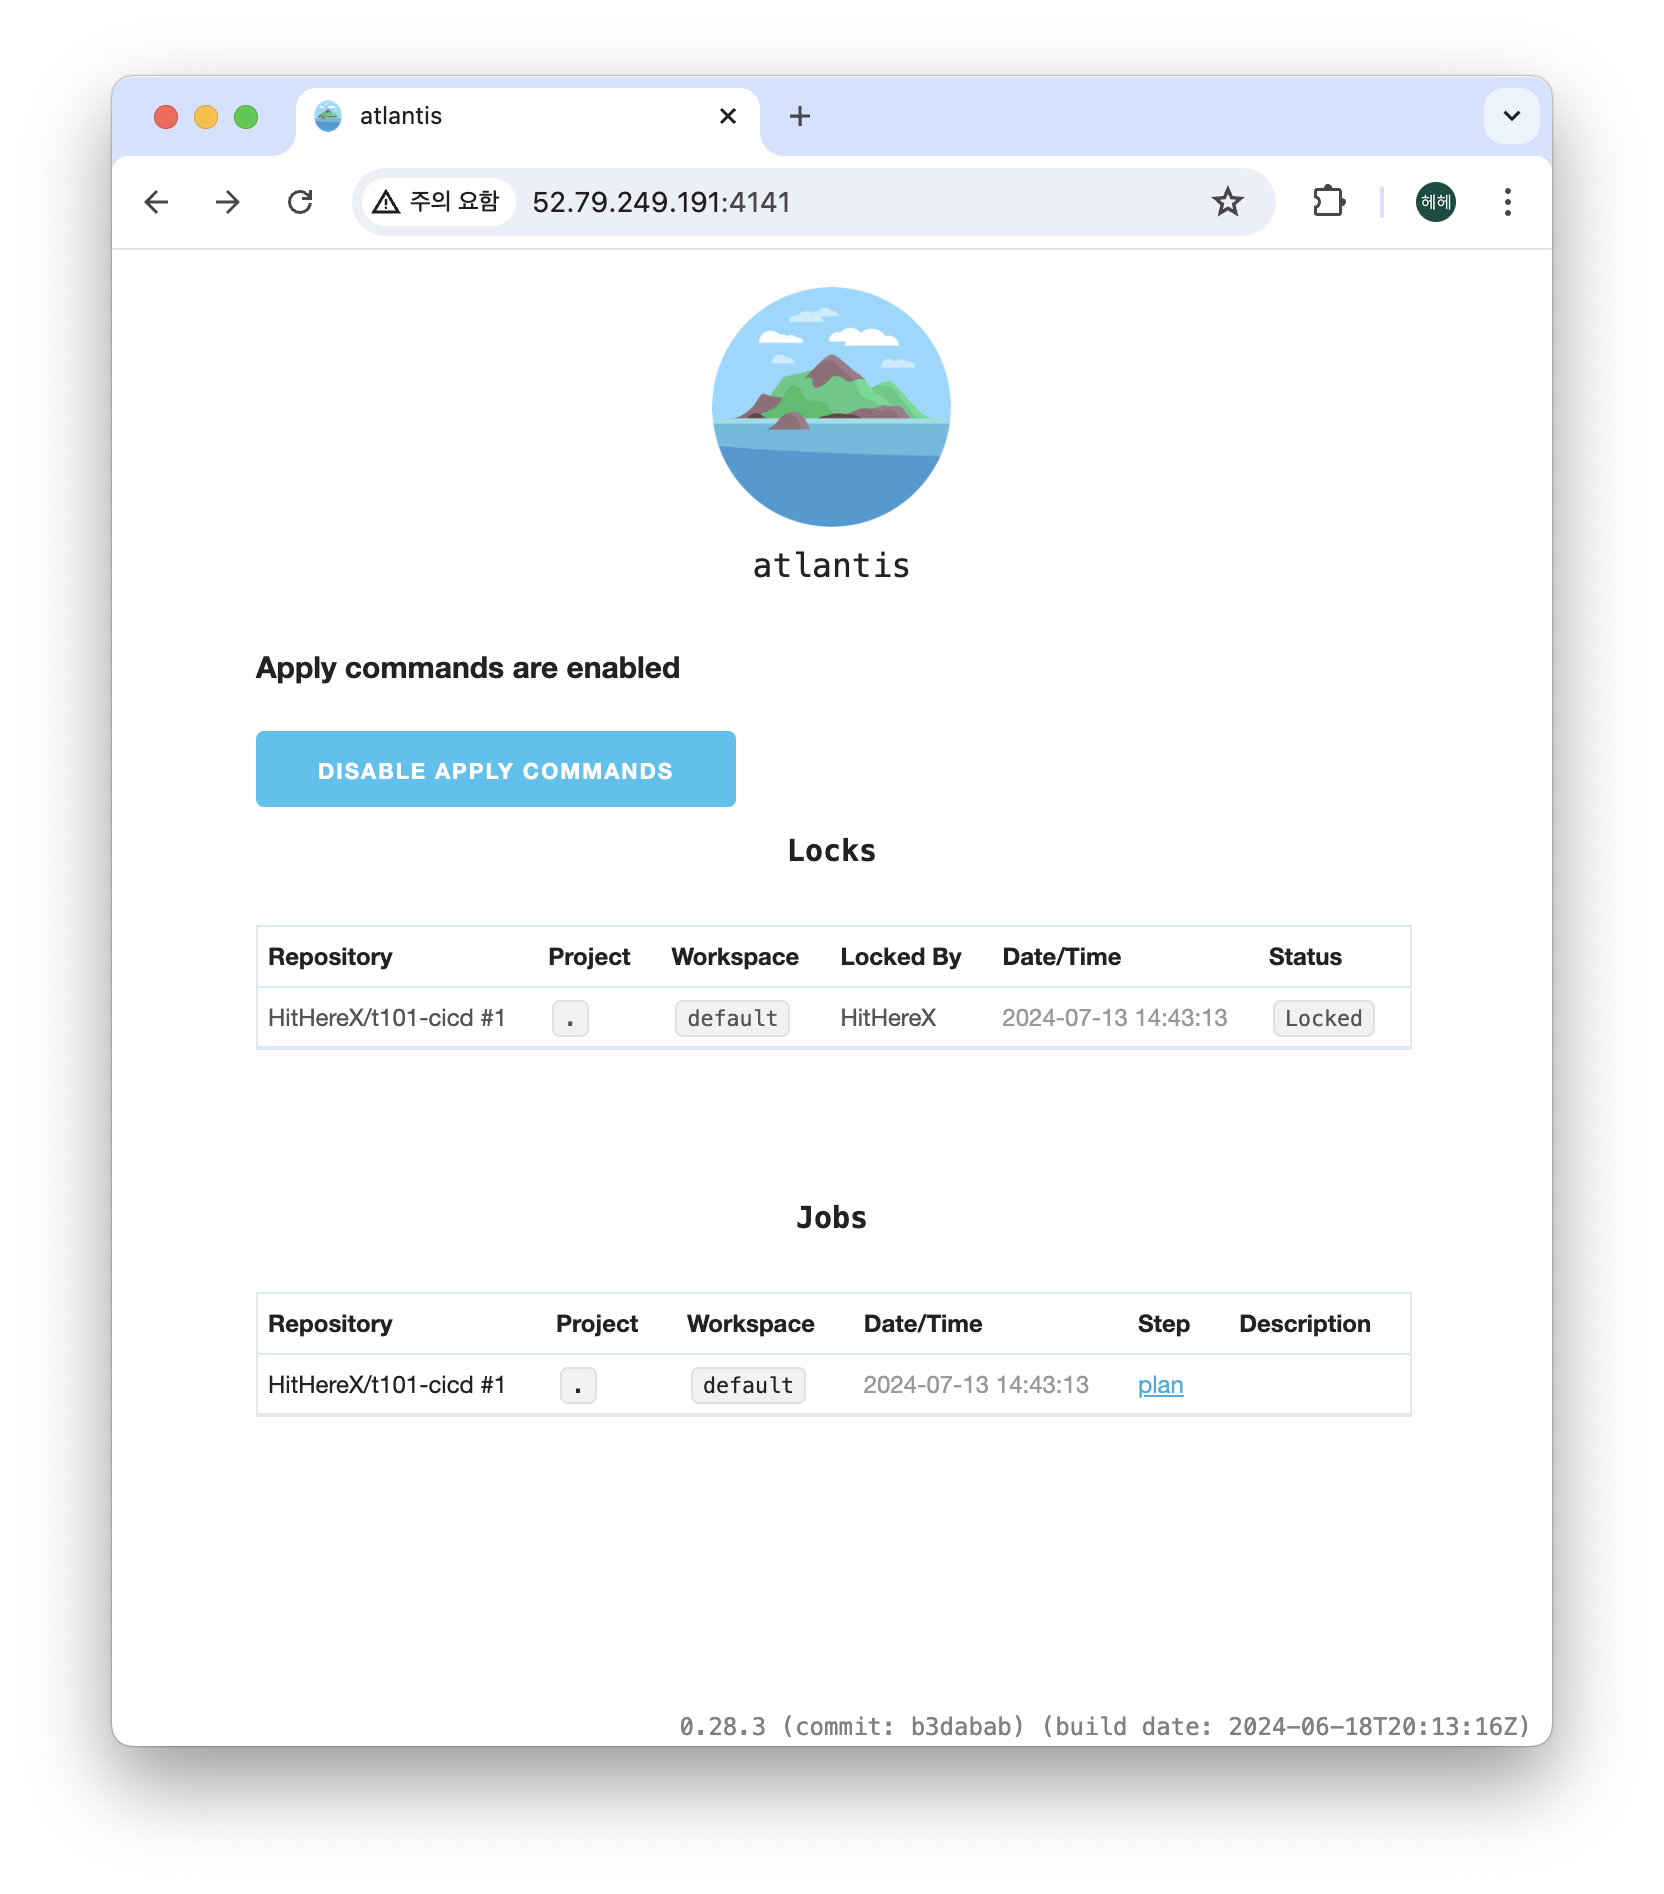Click the default workspace in Jobs table
The image size is (1664, 1894).
[x=748, y=1385]
